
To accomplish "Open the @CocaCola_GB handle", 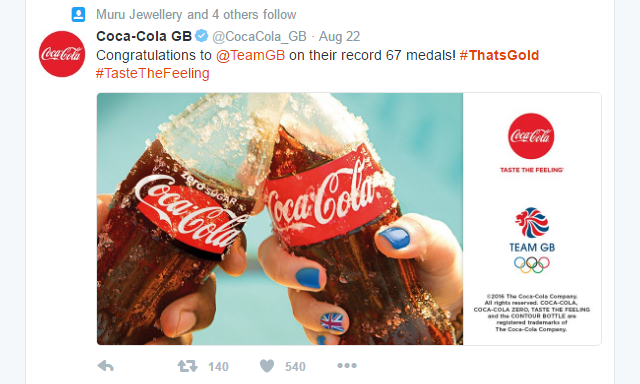I will click(259, 36).
